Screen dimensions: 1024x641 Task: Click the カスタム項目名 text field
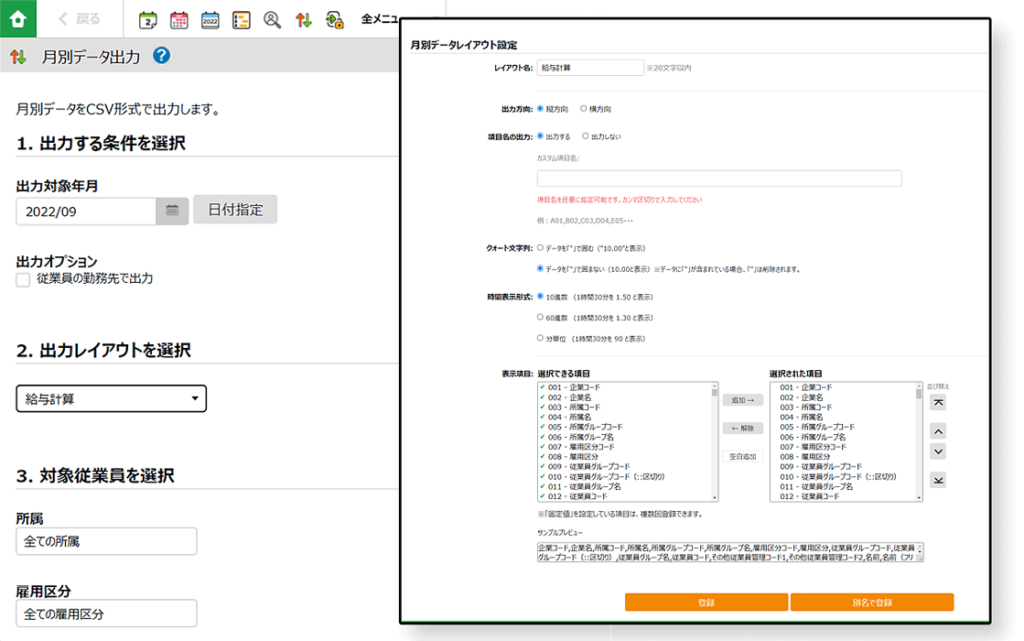pos(719,179)
